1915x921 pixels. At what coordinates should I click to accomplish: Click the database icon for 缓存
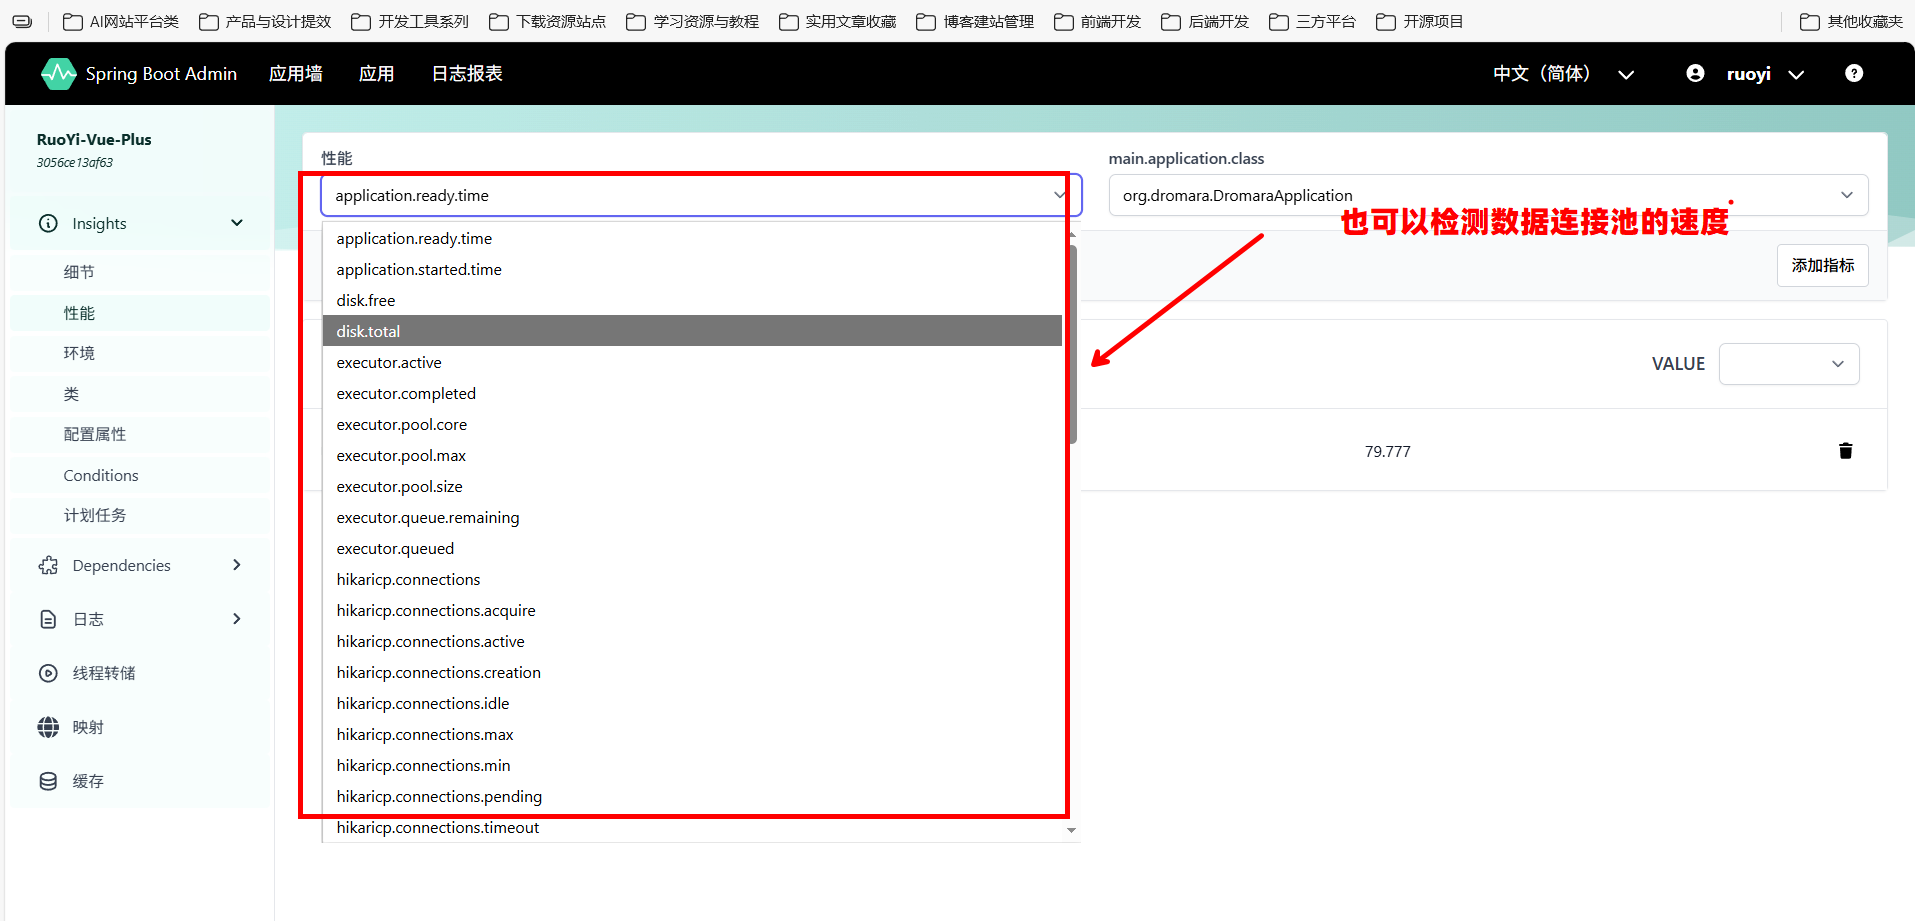click(x=48, y=781)
